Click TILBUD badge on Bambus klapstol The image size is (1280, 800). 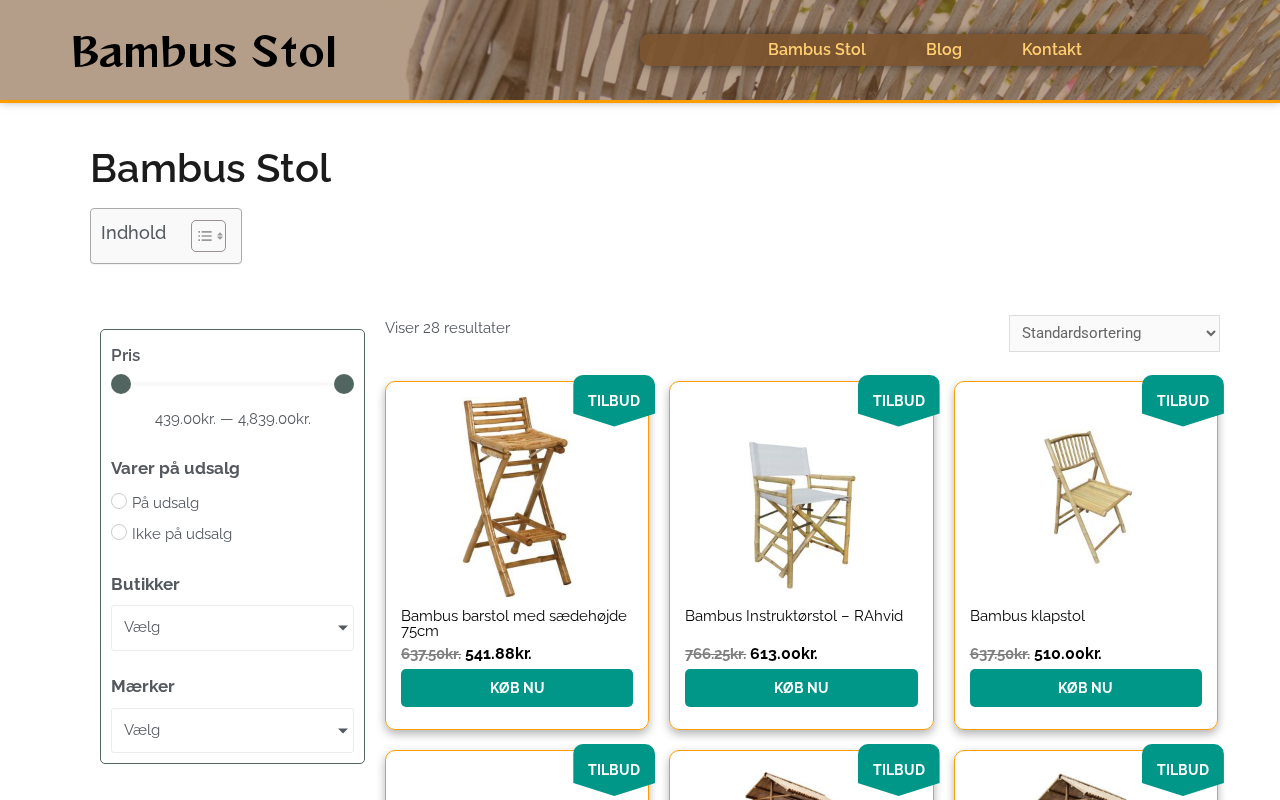tap(1182, 400)
